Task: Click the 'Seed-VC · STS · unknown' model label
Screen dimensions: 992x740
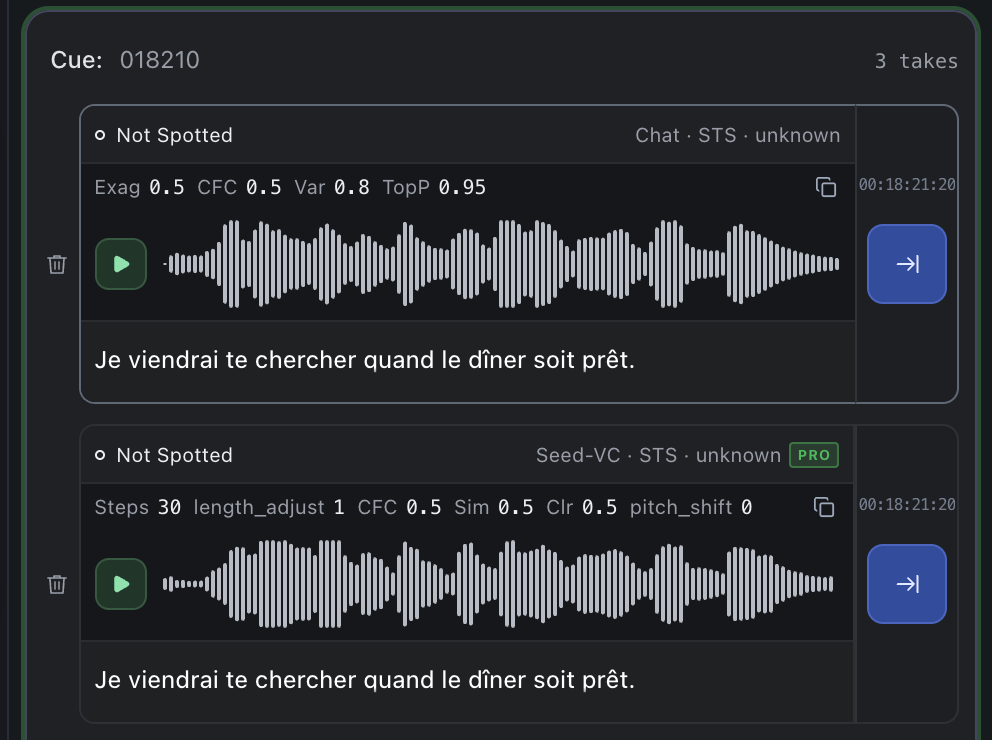Action: coord(659,455)
